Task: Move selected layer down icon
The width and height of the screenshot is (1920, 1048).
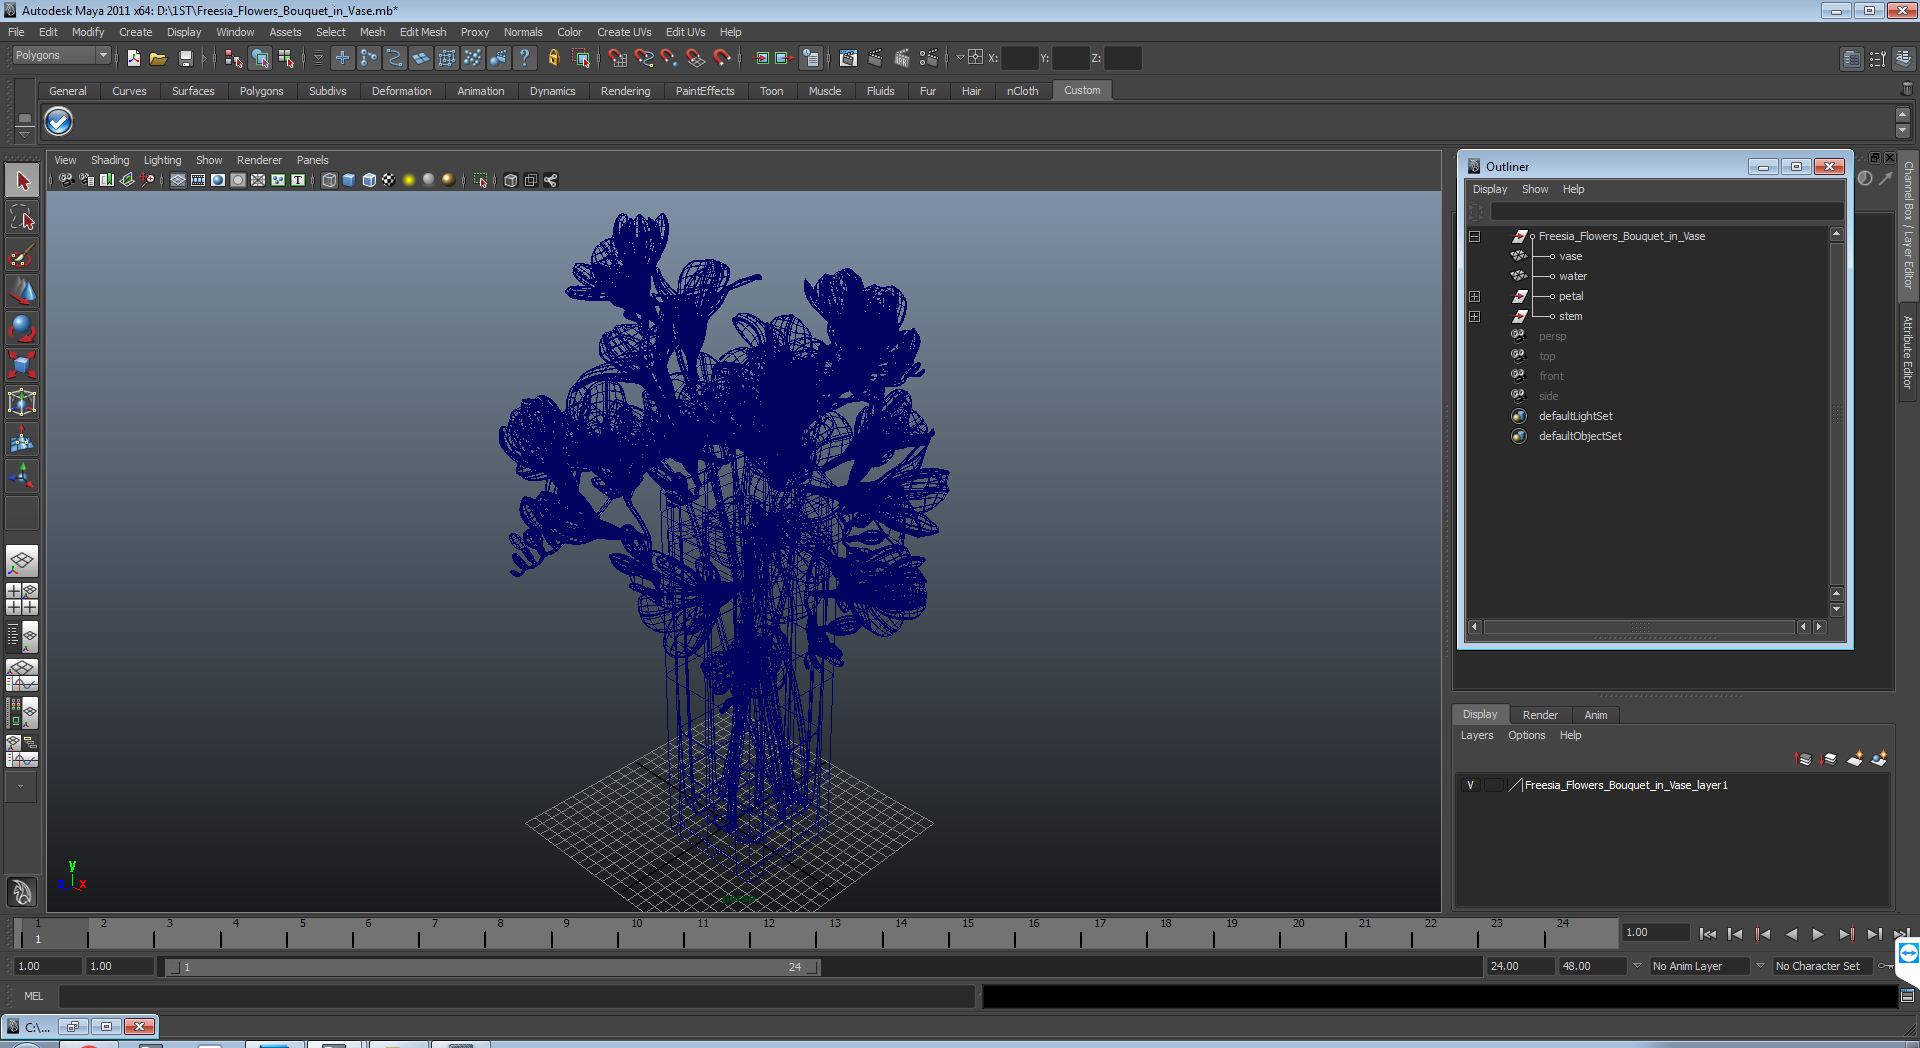Action: 1829,759
